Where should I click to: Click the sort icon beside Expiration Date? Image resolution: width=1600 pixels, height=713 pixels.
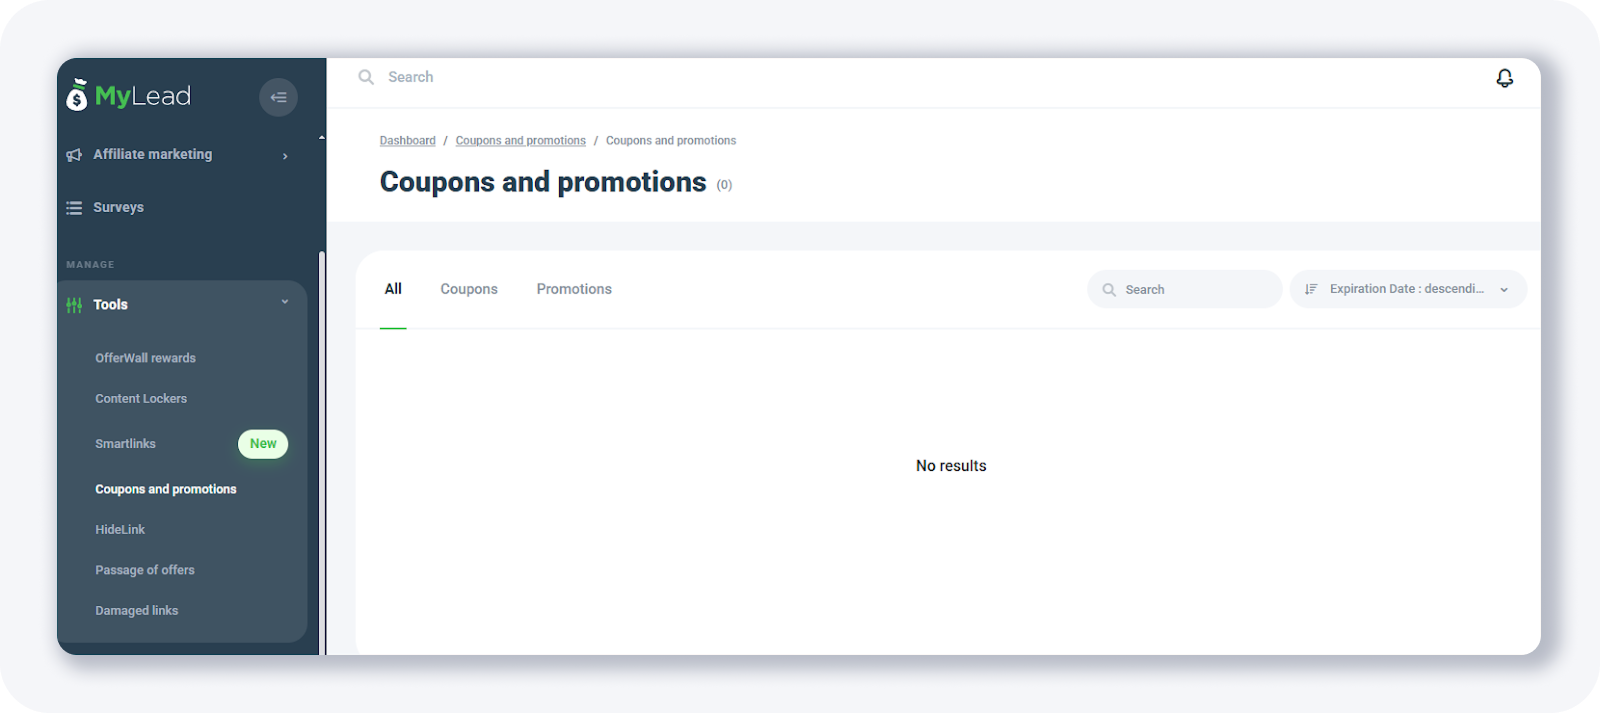tap(1311, 289)
